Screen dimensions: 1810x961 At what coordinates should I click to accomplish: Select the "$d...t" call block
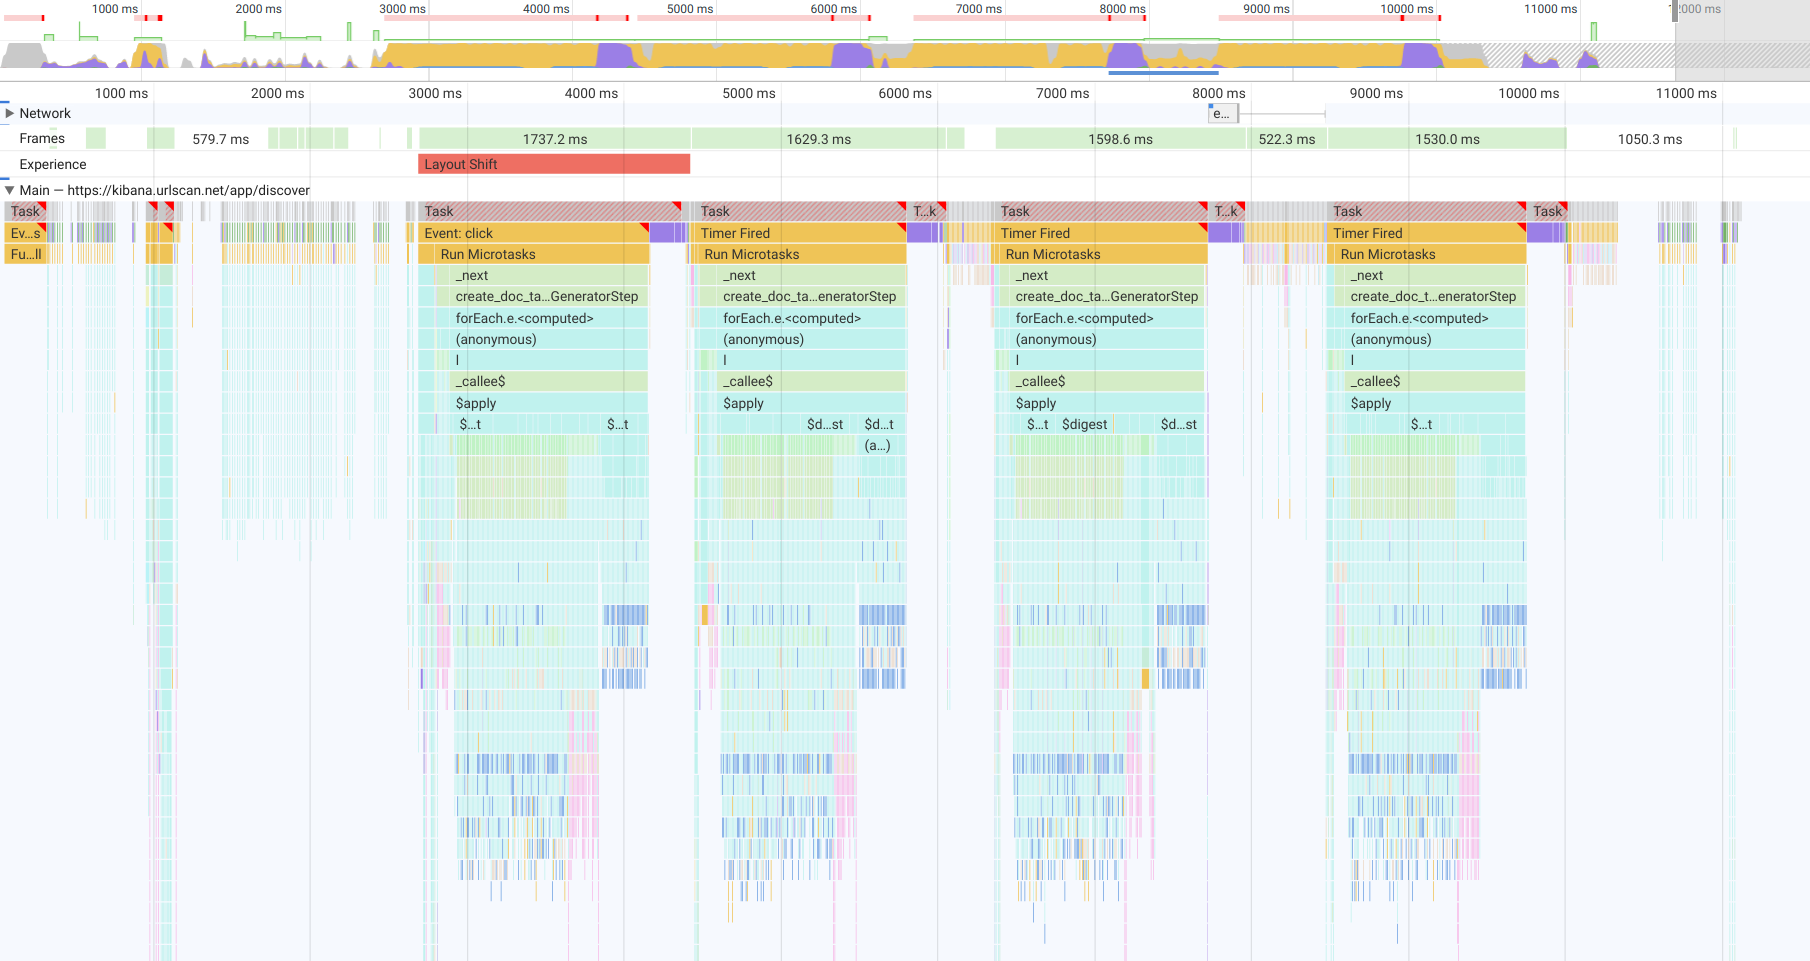pos(879,424)
